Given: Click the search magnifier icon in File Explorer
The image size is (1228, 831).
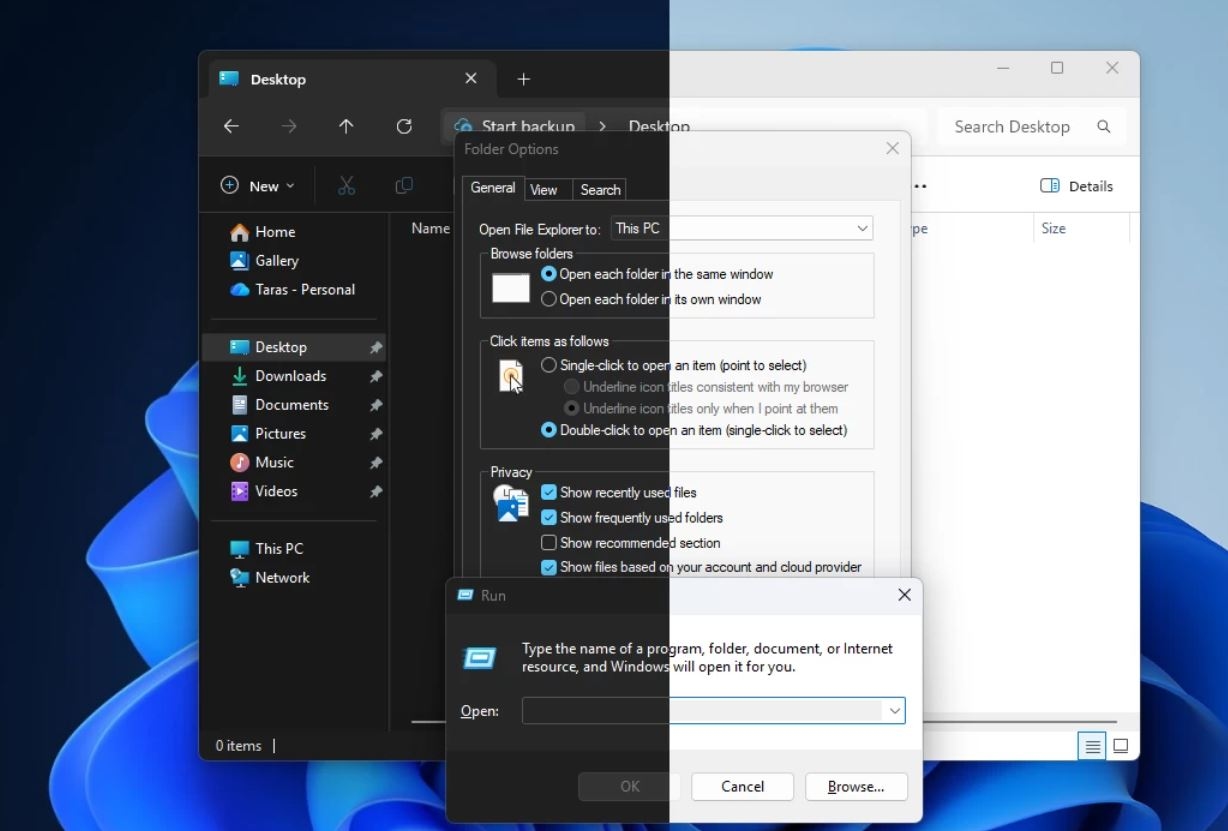Looking at the screenshot, I should [x=1104, y=126].
